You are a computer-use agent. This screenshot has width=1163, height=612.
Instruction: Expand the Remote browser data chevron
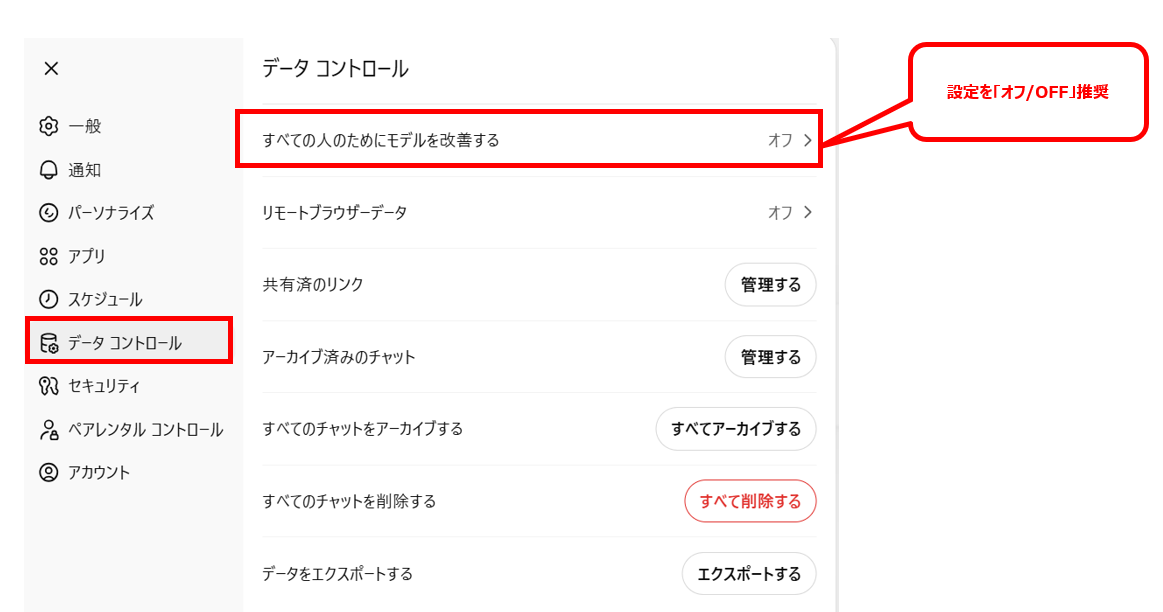pyautogui.click(x=808, y=212)
